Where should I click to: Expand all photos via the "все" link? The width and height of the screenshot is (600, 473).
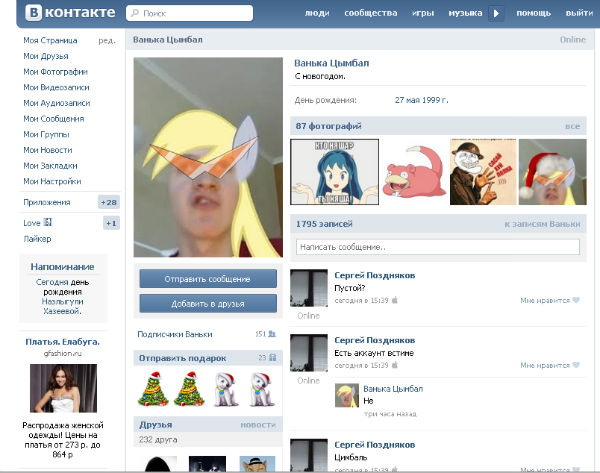[x=572, y=127]
